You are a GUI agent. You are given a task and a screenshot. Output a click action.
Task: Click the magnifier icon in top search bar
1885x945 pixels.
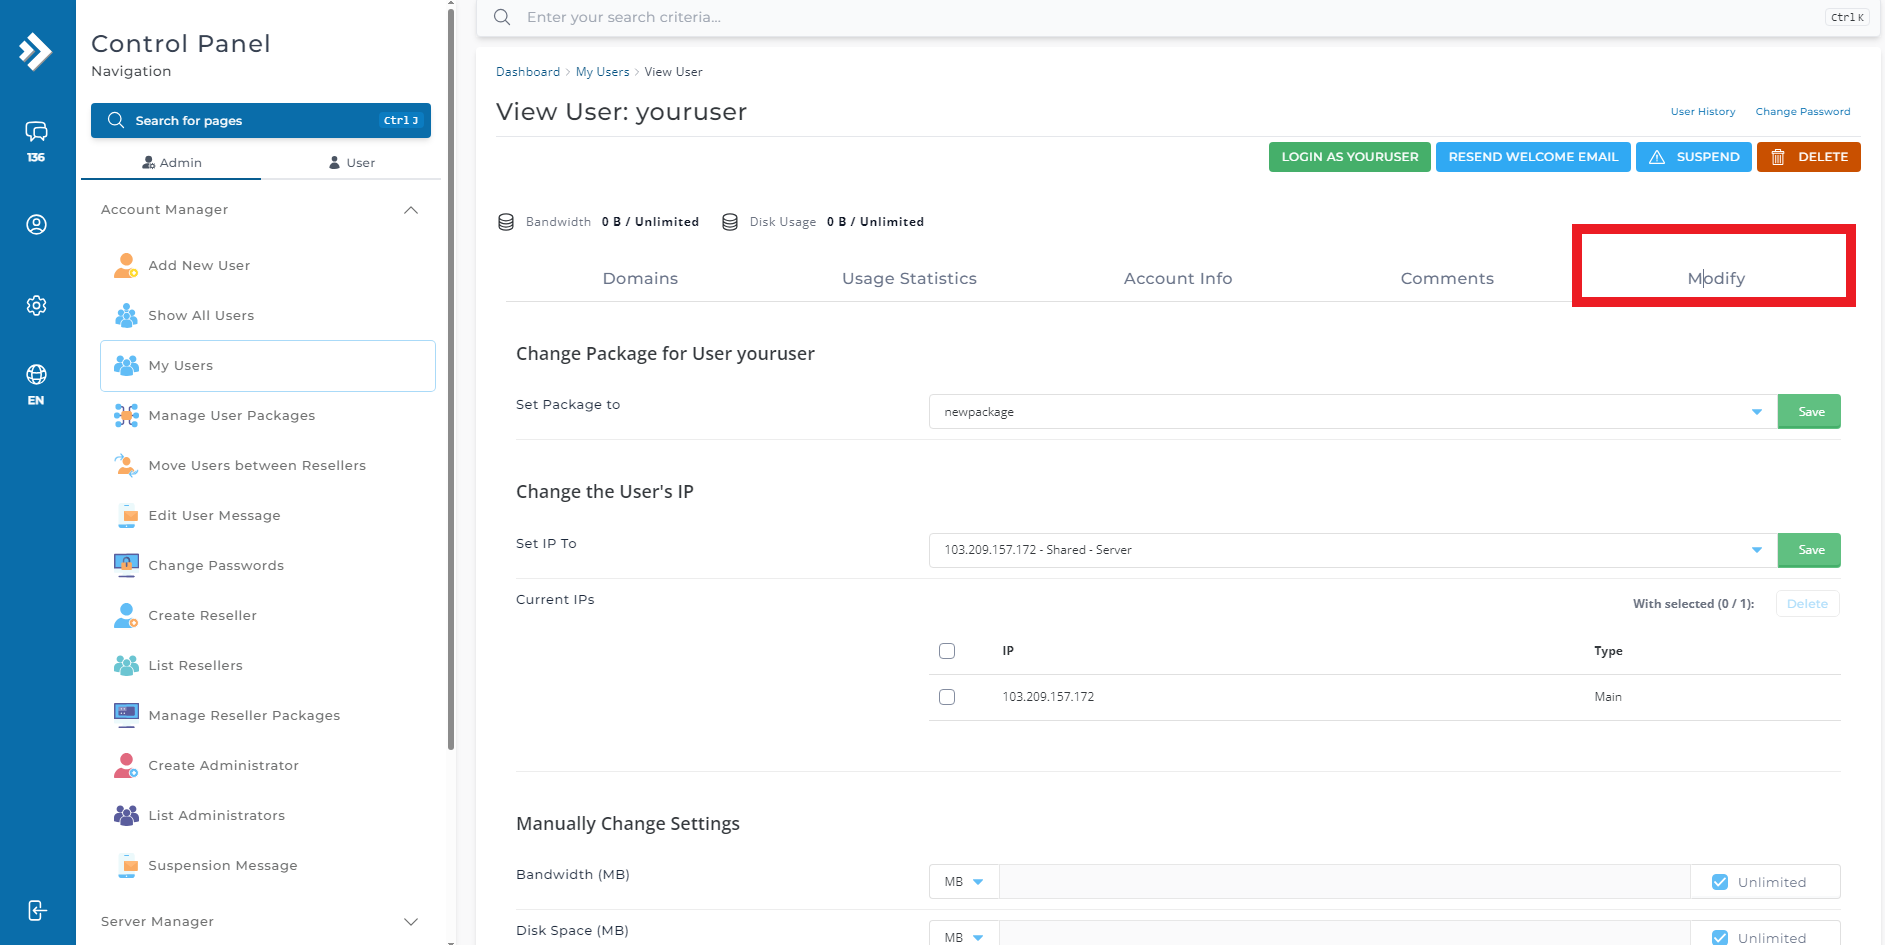point(502,17)
